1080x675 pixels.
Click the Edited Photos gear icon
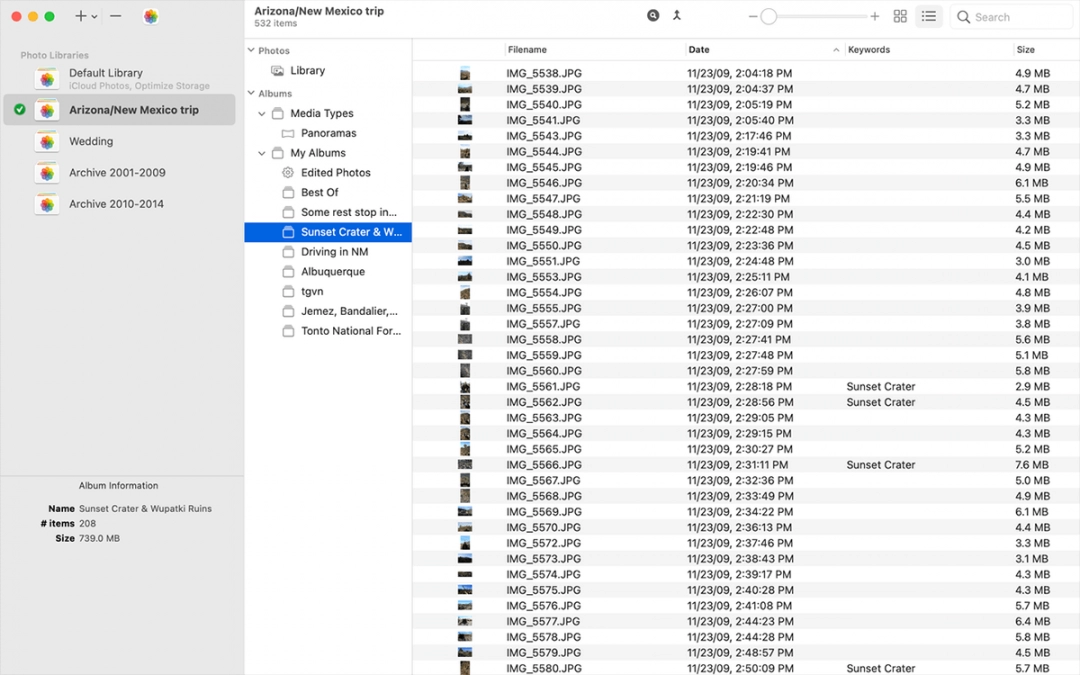(288, 173)
